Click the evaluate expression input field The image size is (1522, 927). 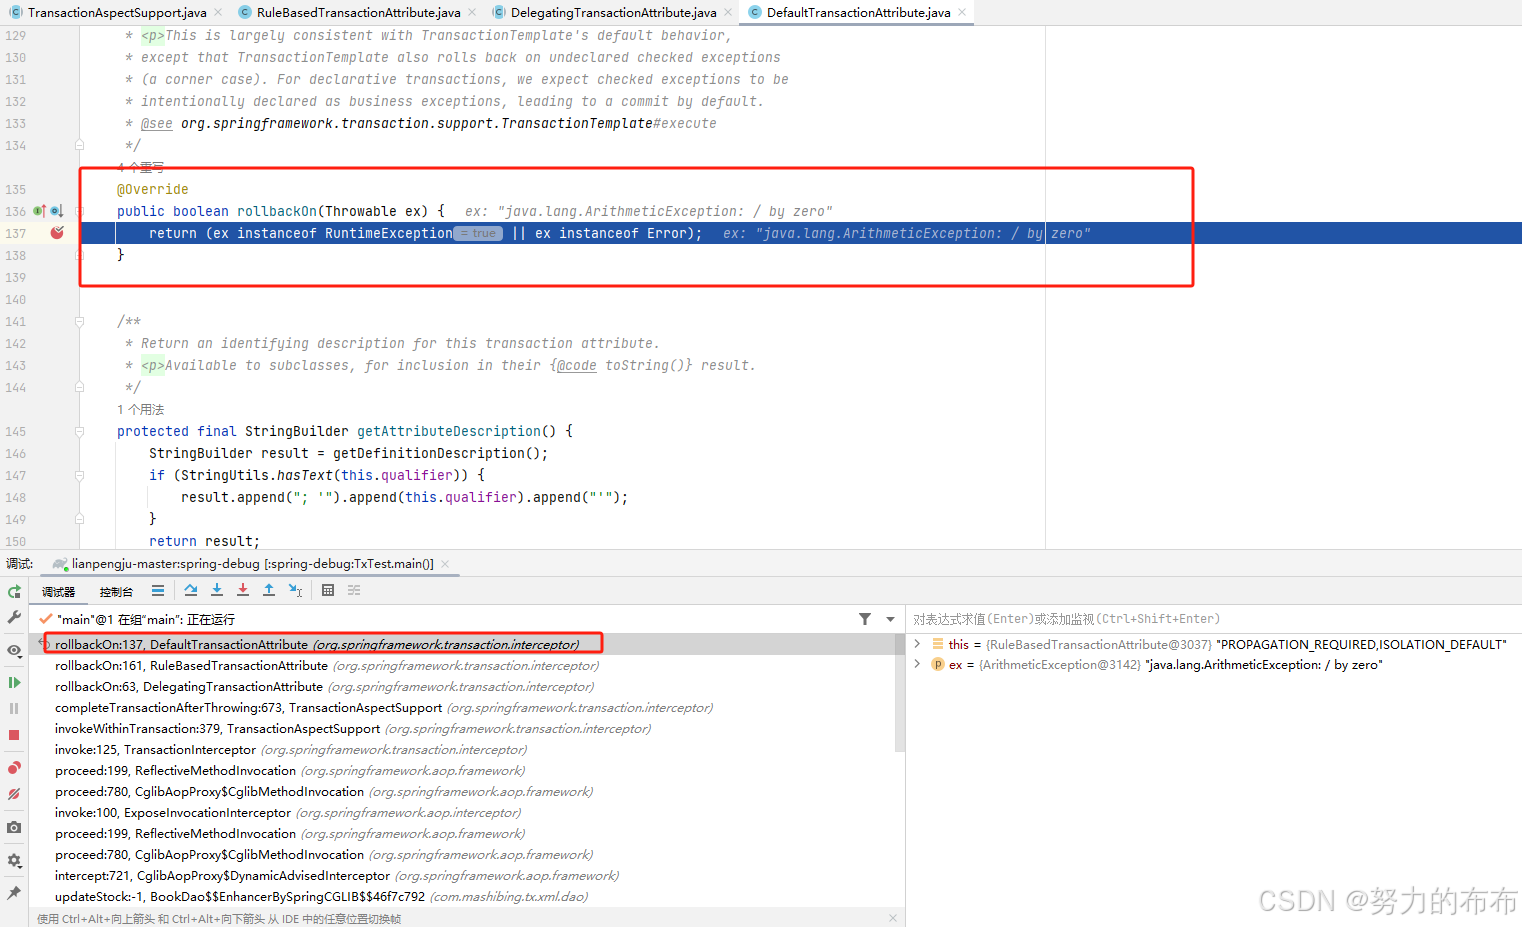(1214, 619)
